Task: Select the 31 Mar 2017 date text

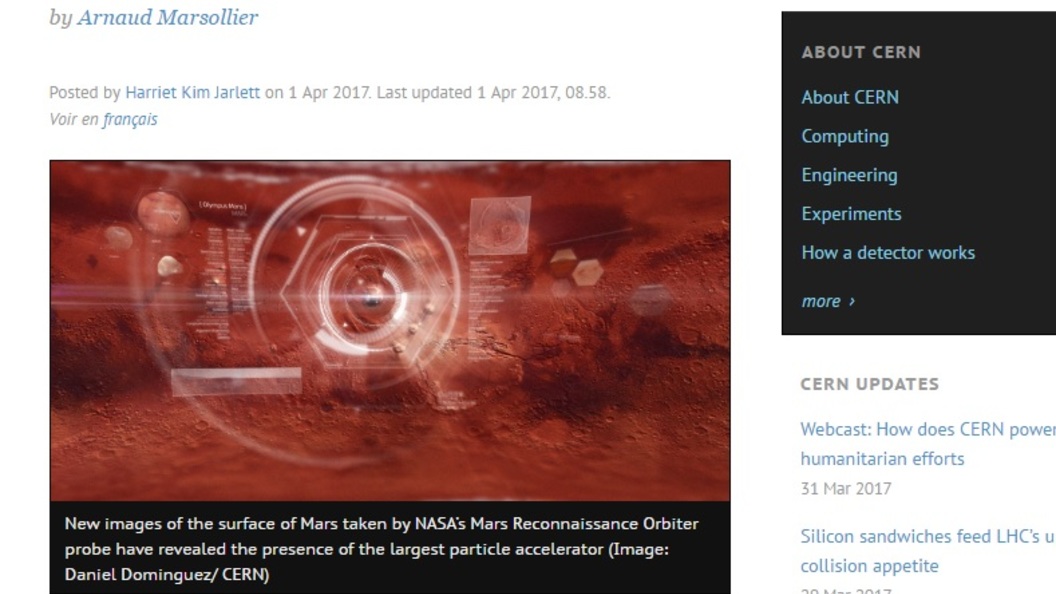Action: (x=846, y=488)
